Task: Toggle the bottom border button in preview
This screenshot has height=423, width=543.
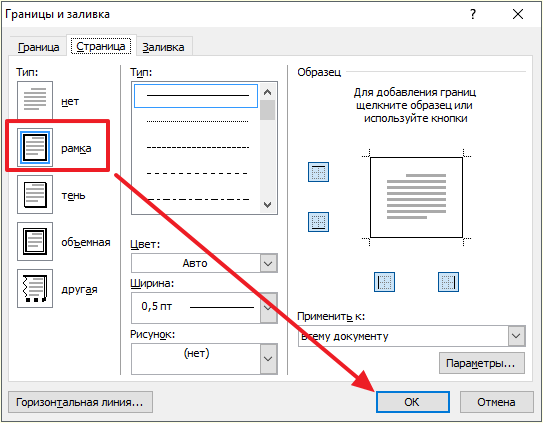Action: [318, 222]
